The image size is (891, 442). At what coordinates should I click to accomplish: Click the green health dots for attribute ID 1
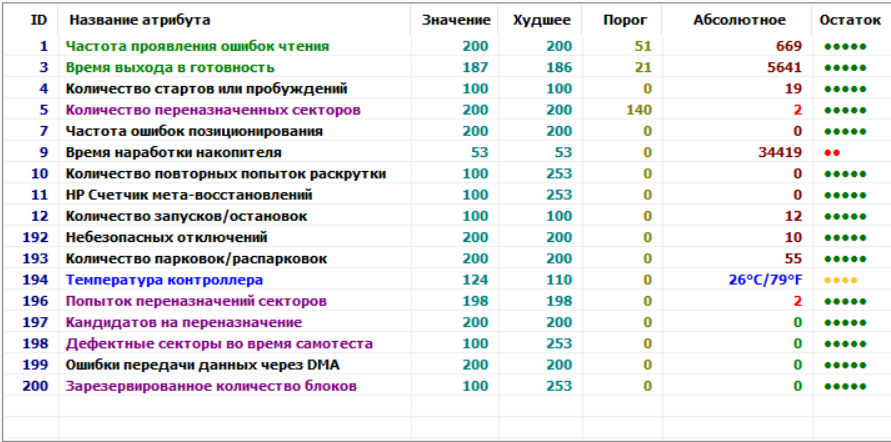click(x=844, y=47)
